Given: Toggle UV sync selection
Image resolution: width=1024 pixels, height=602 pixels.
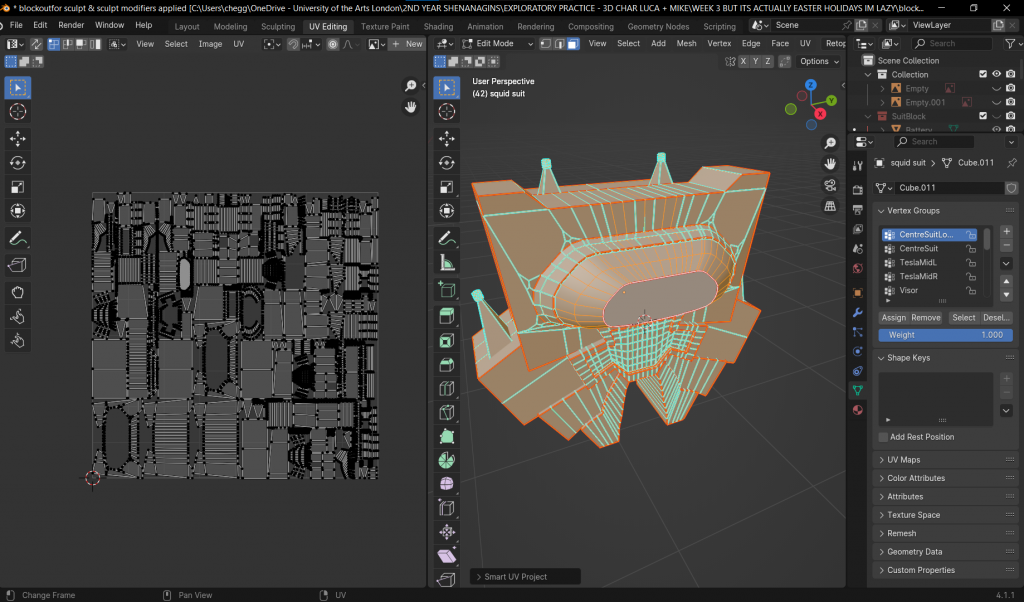Looking at the screenshot, I should click(x=36, y=44).
